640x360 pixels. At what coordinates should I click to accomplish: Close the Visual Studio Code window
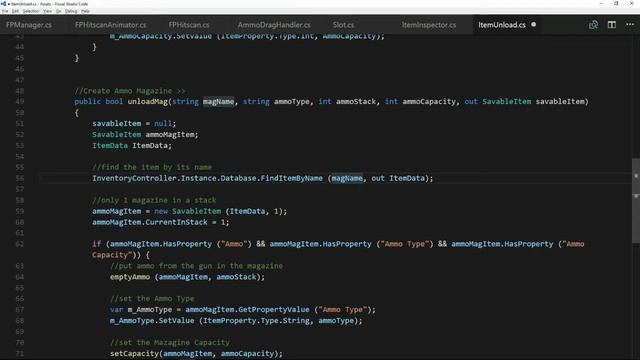pyautogui.click(x=631, y=4)
